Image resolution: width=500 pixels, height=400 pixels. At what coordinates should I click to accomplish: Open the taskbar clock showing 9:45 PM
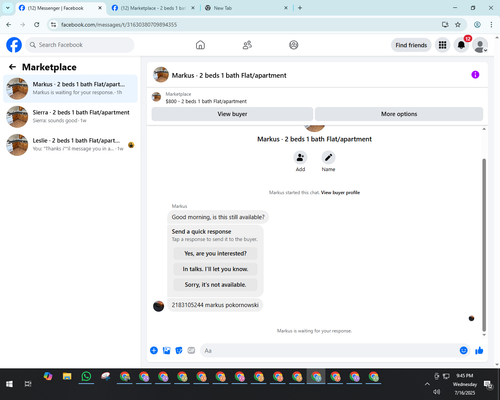coord(465,384)
